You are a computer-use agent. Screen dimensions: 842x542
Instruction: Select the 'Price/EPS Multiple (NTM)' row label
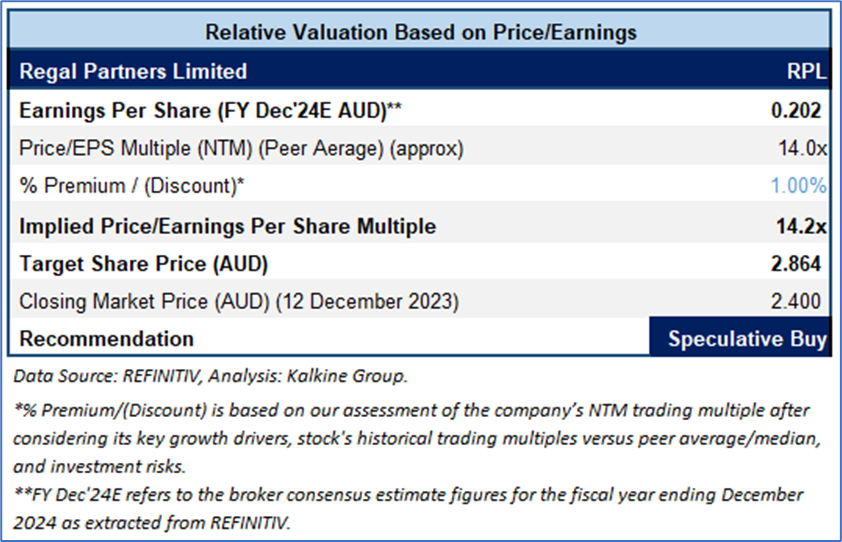pyautogui.click(x=241, y=147)
